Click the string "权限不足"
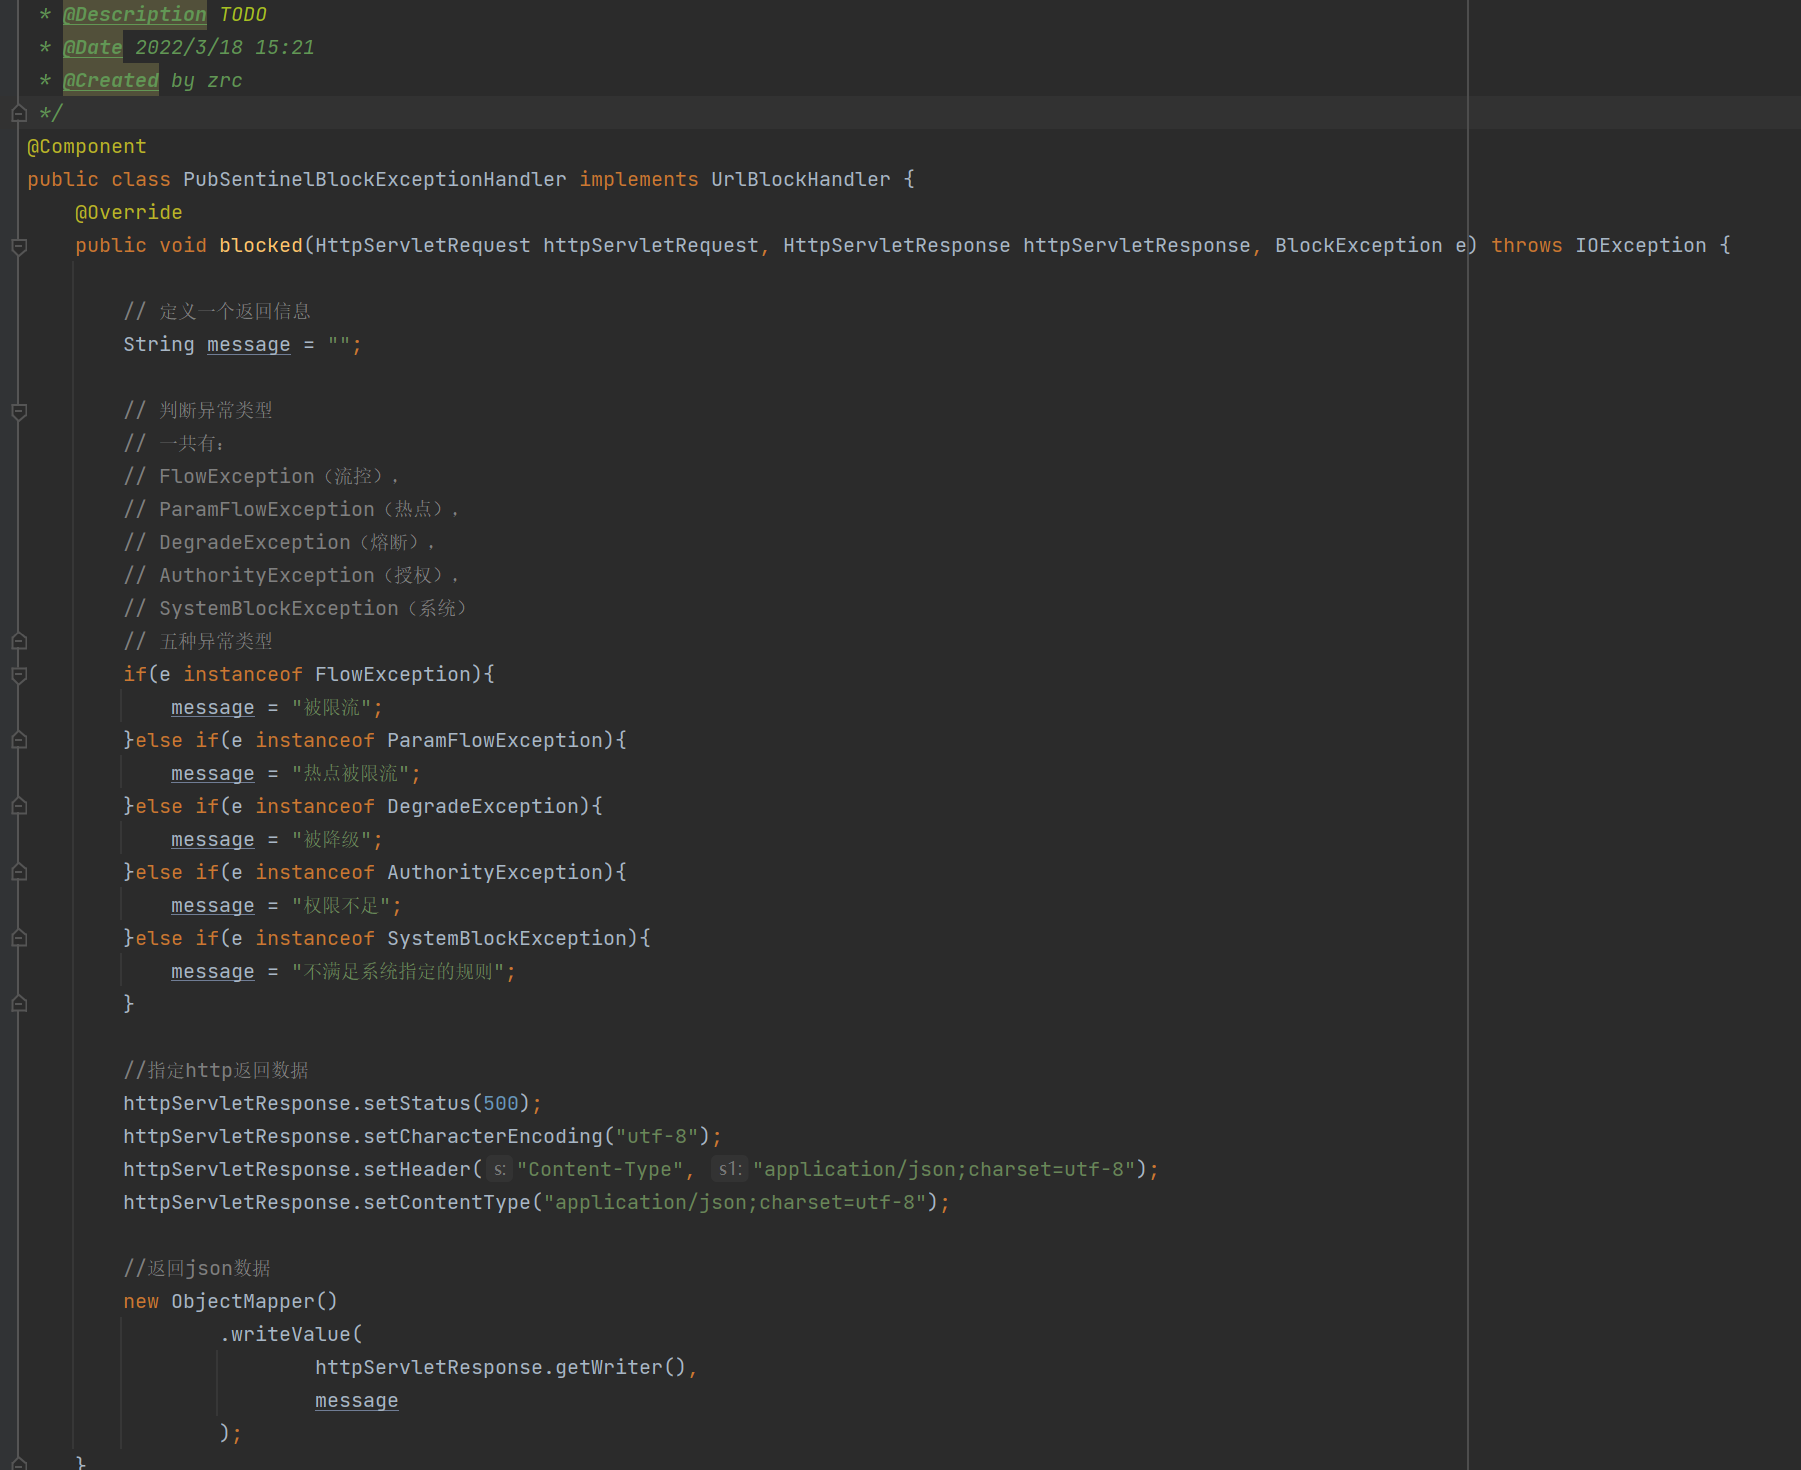Screen dimensions: 1801x1470 click(341, 906)
